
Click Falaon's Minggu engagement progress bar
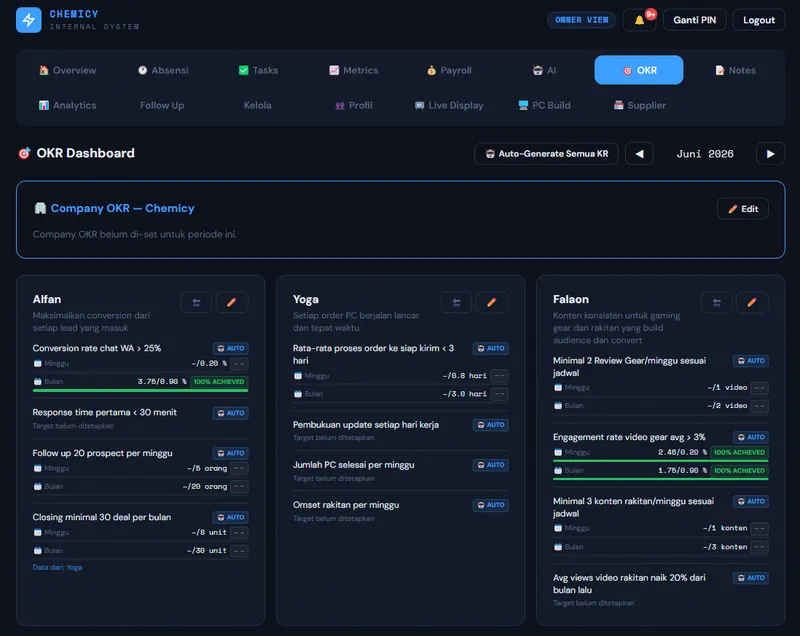point(661,461)
